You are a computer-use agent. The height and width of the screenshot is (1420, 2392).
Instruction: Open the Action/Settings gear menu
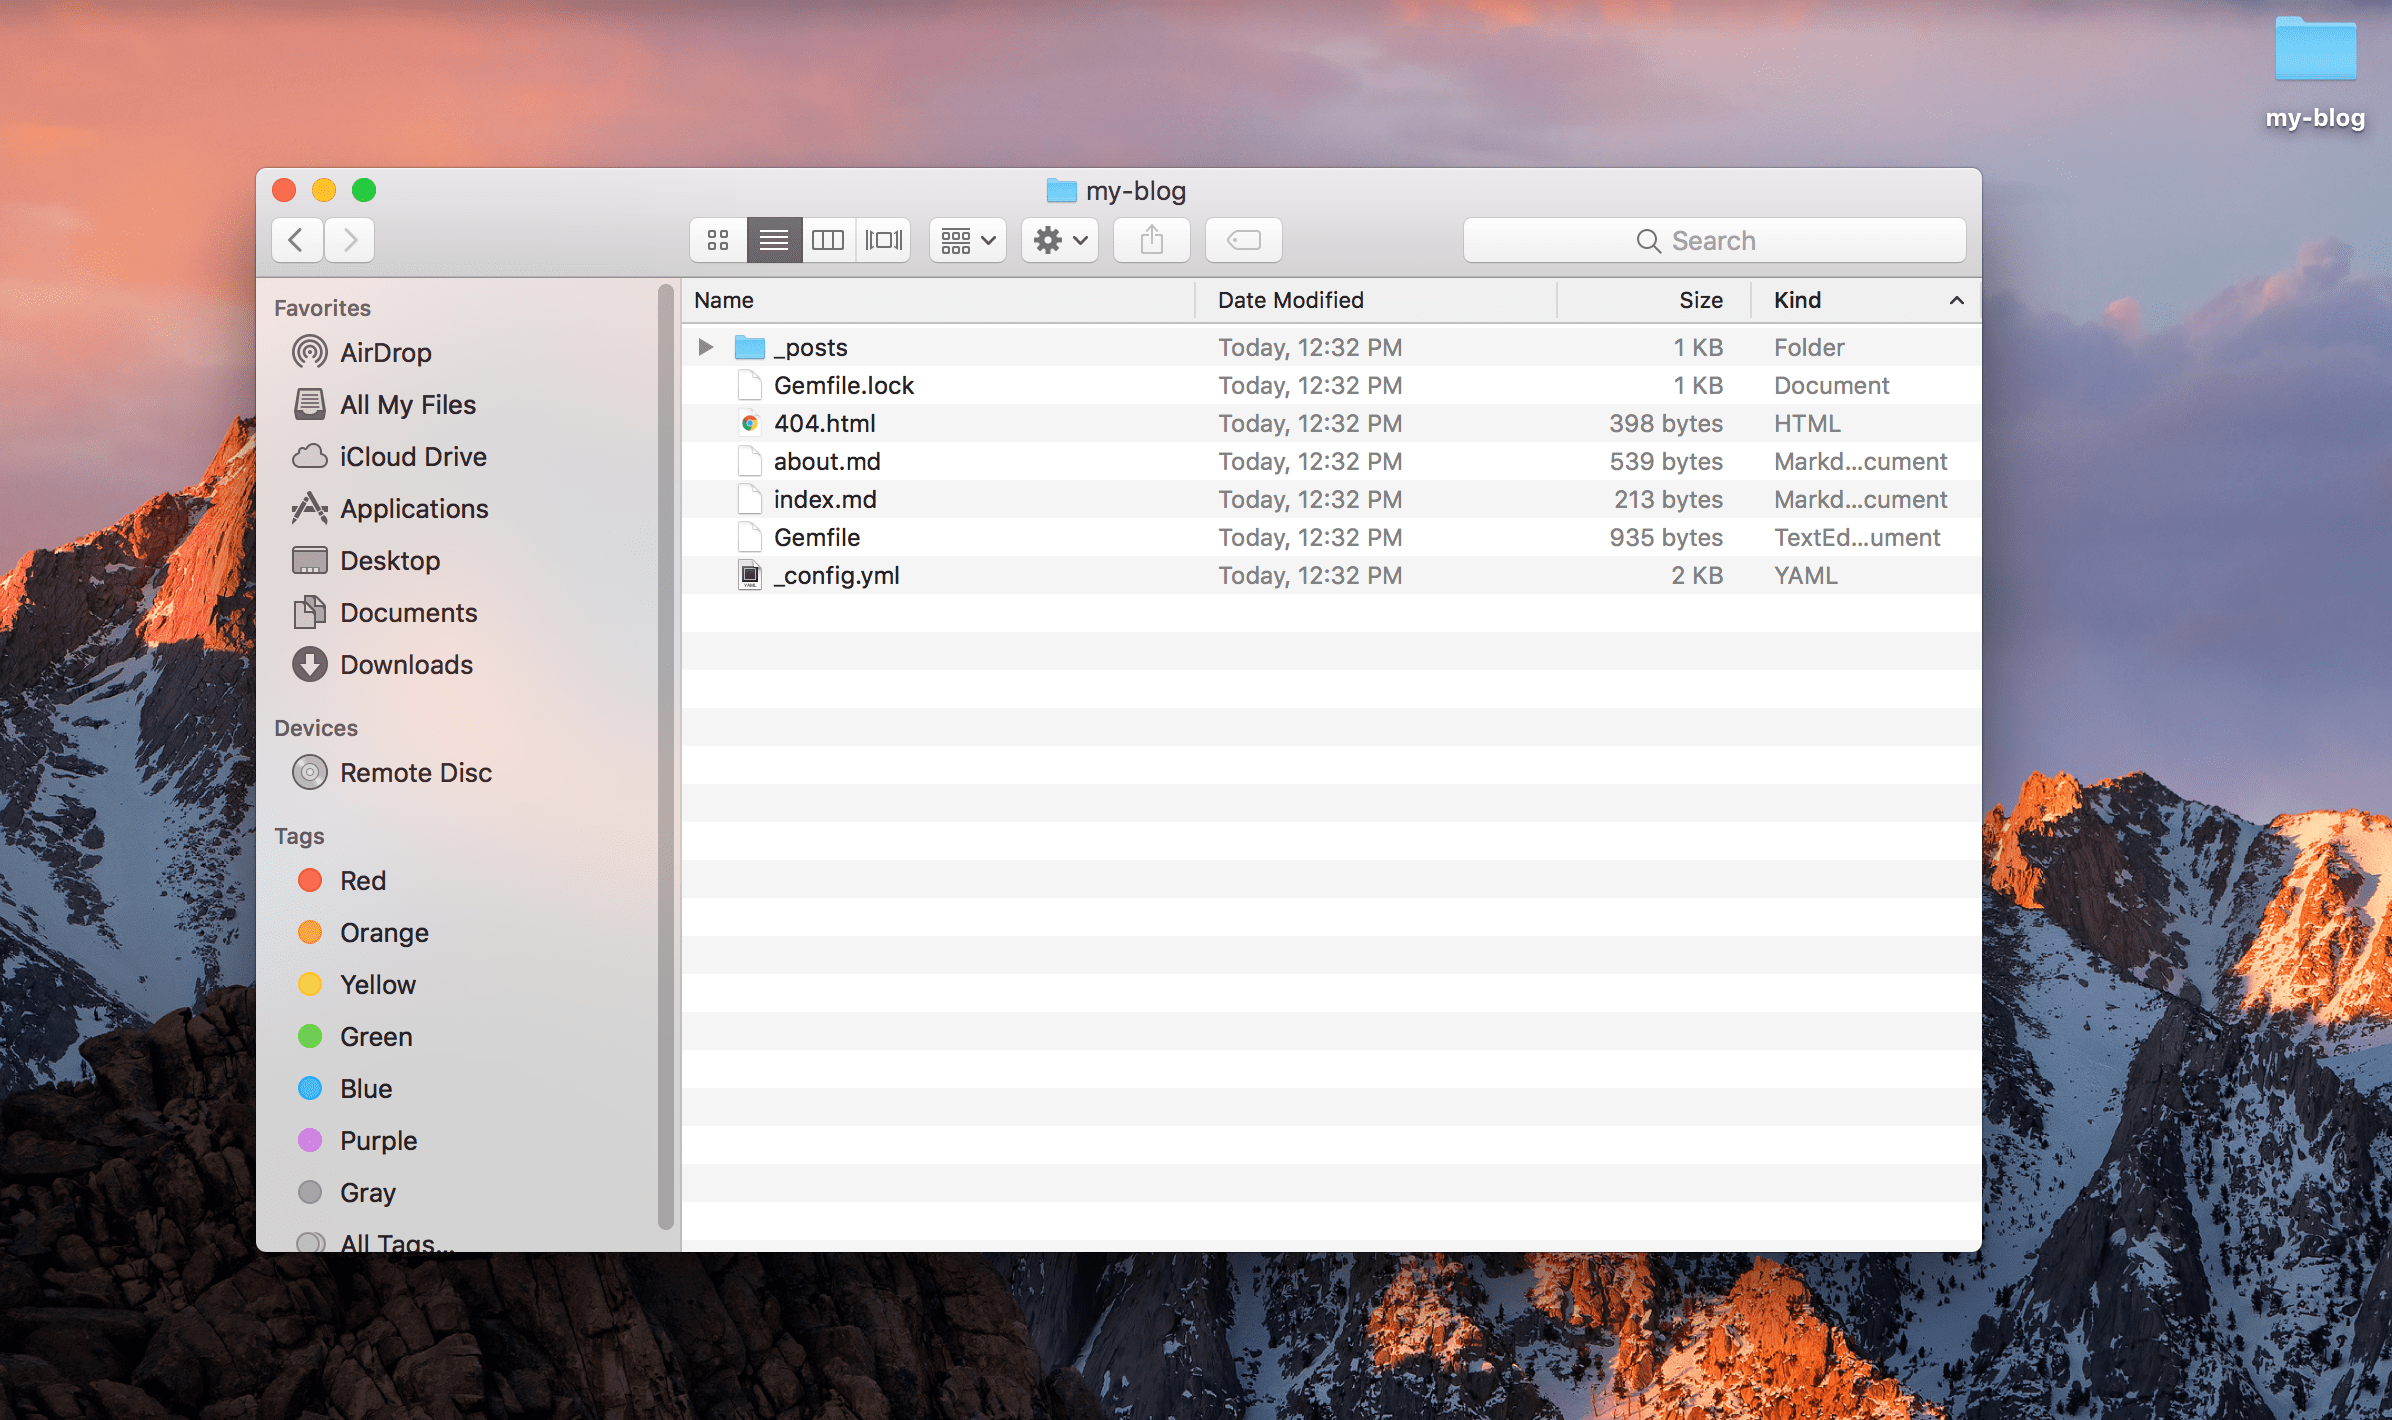[1057, 238]
